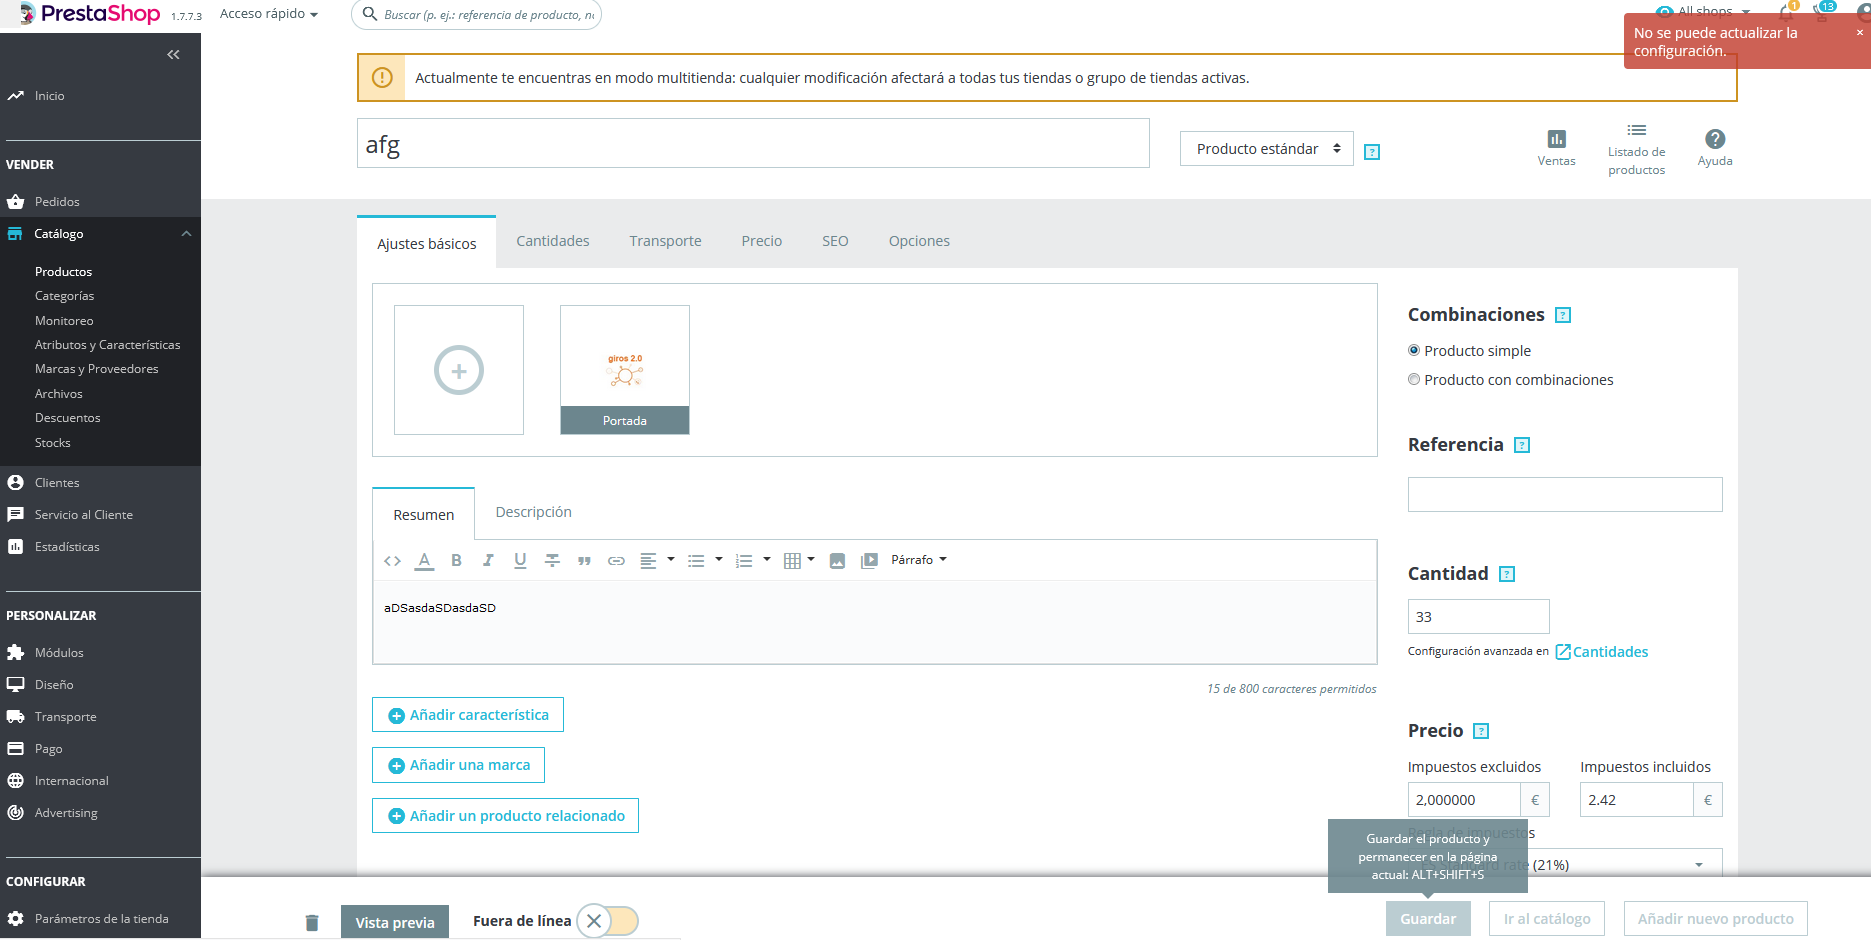Open the All shops selector
Screen dimensions: 1871x940
[x=1704, y=12]
